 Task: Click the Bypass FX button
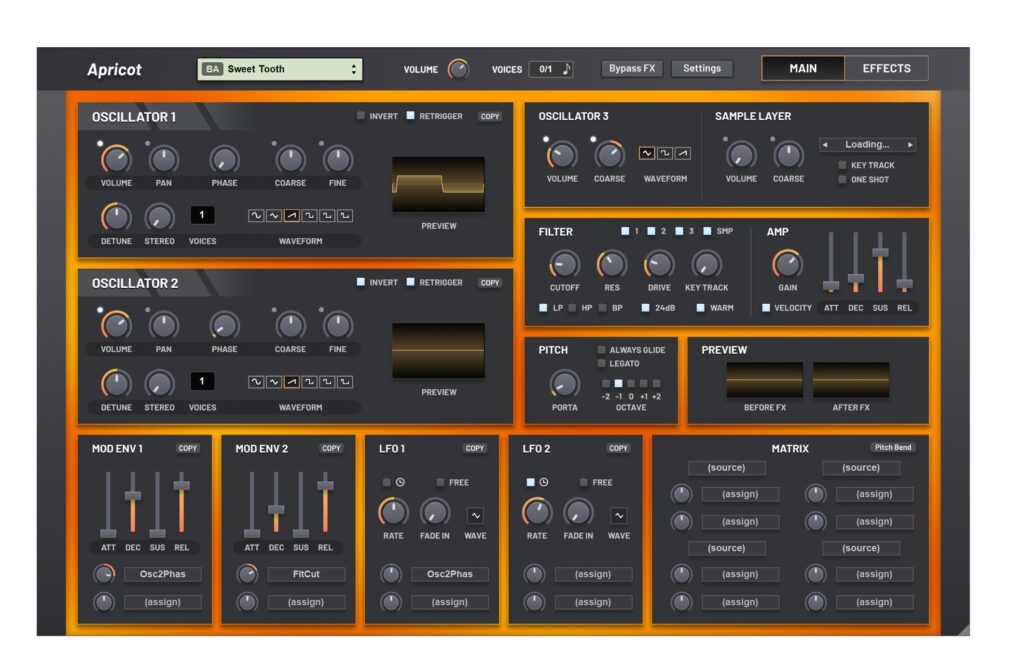pyautogui.click(x=632, y=68)
